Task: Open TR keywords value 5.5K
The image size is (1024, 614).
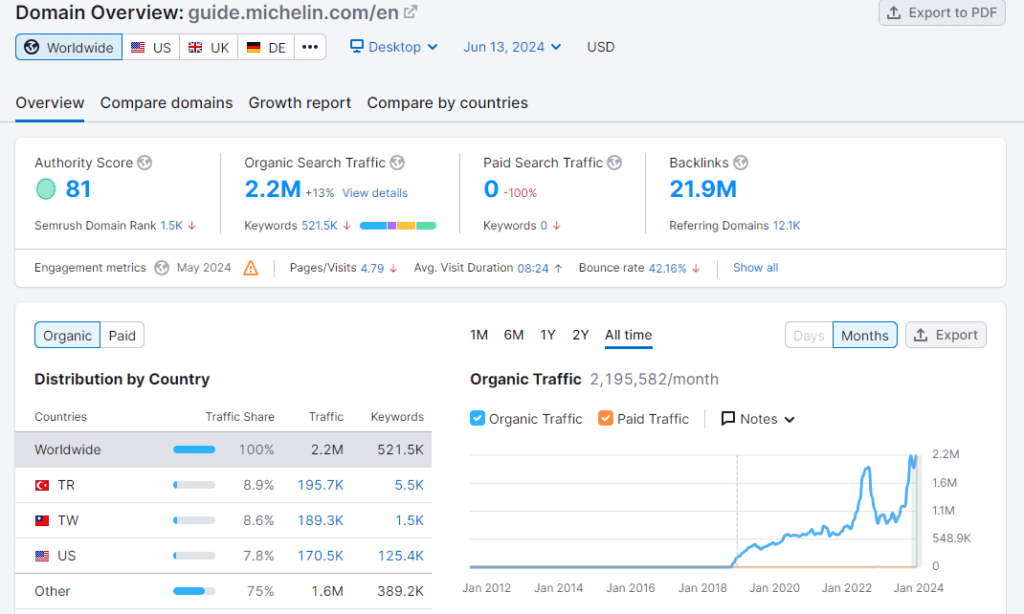Action: (409, 485)
